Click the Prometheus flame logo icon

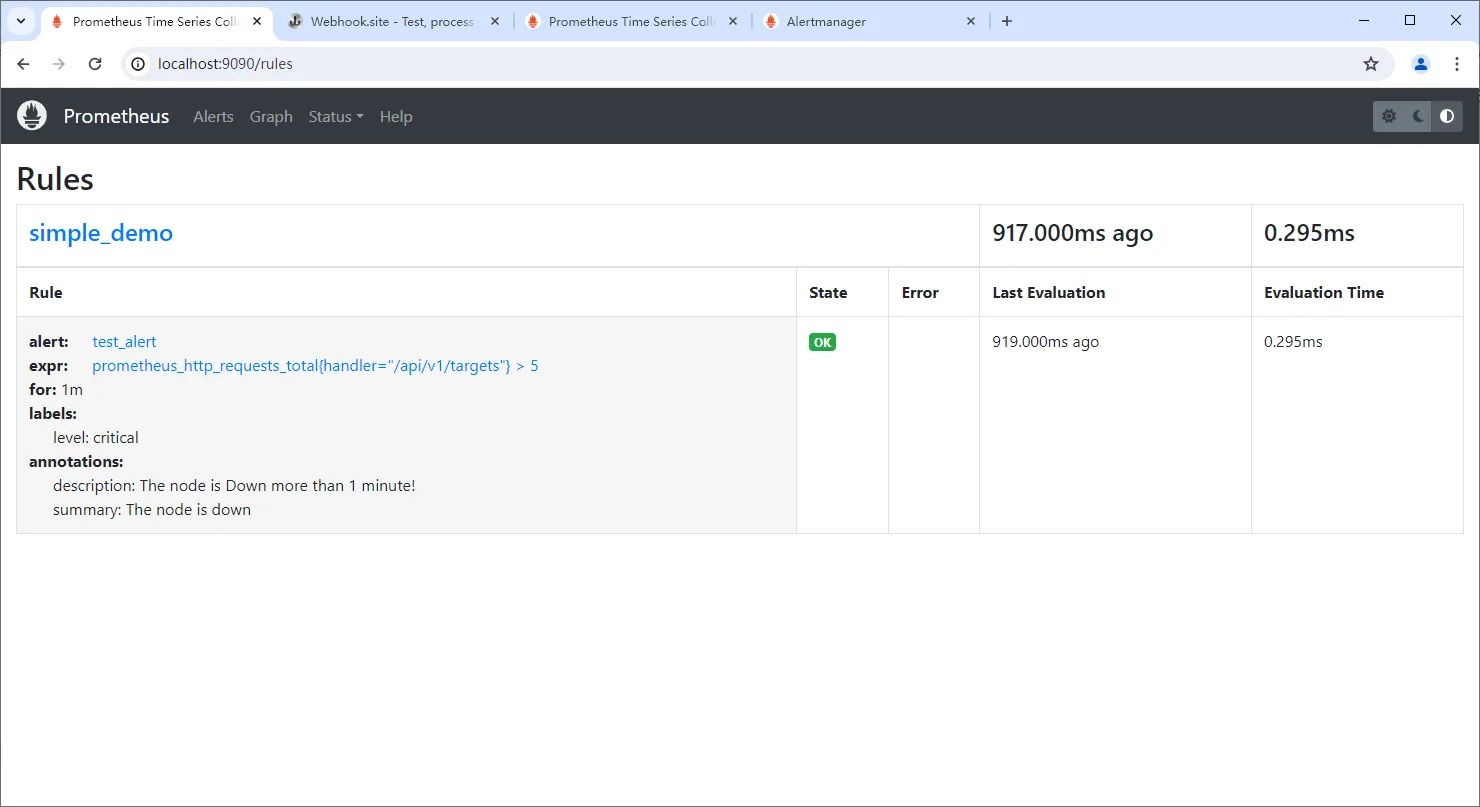[32, 116]
